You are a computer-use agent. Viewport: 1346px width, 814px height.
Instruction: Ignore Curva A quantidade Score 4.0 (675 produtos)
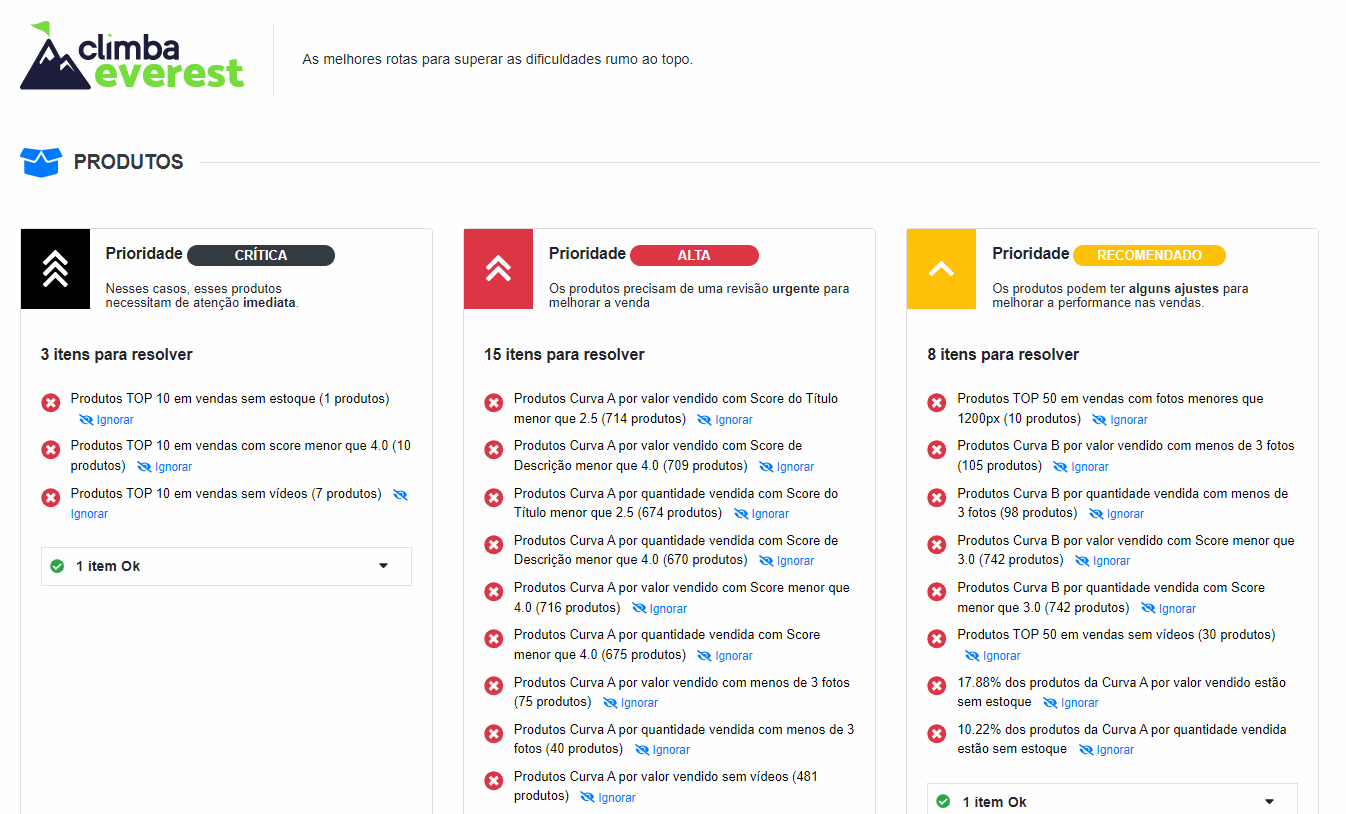coord(725,656)
